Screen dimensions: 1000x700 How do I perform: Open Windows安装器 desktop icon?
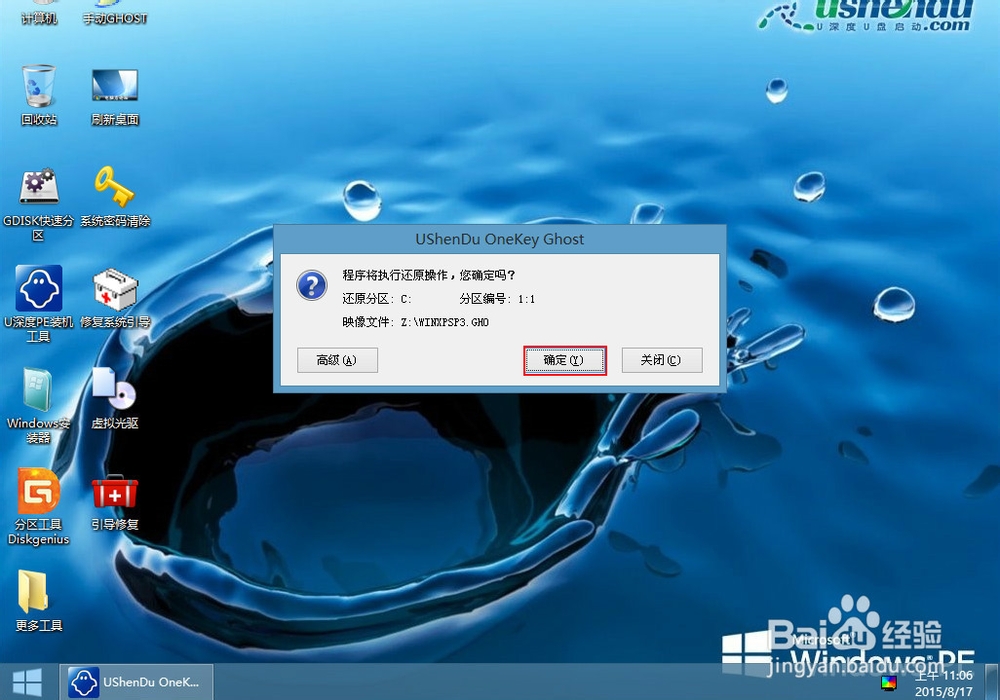click(x=38, y=405)
